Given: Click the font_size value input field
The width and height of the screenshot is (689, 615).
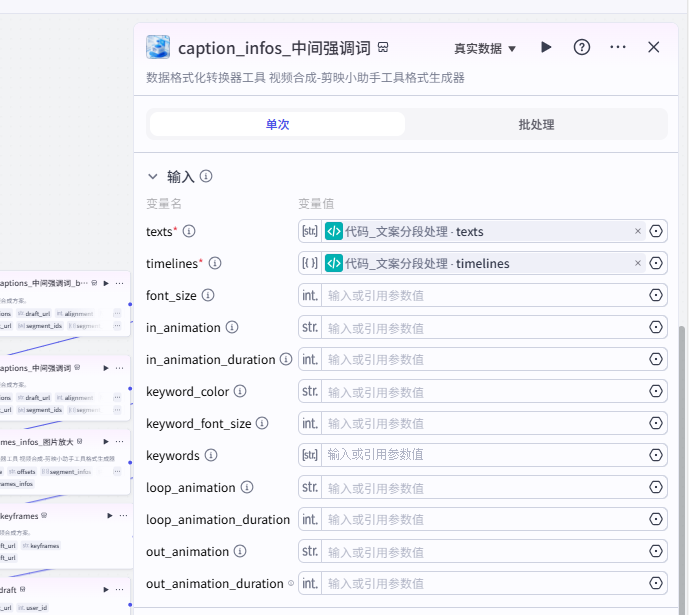Looking at the screenshot, I should tap(484, 295).
